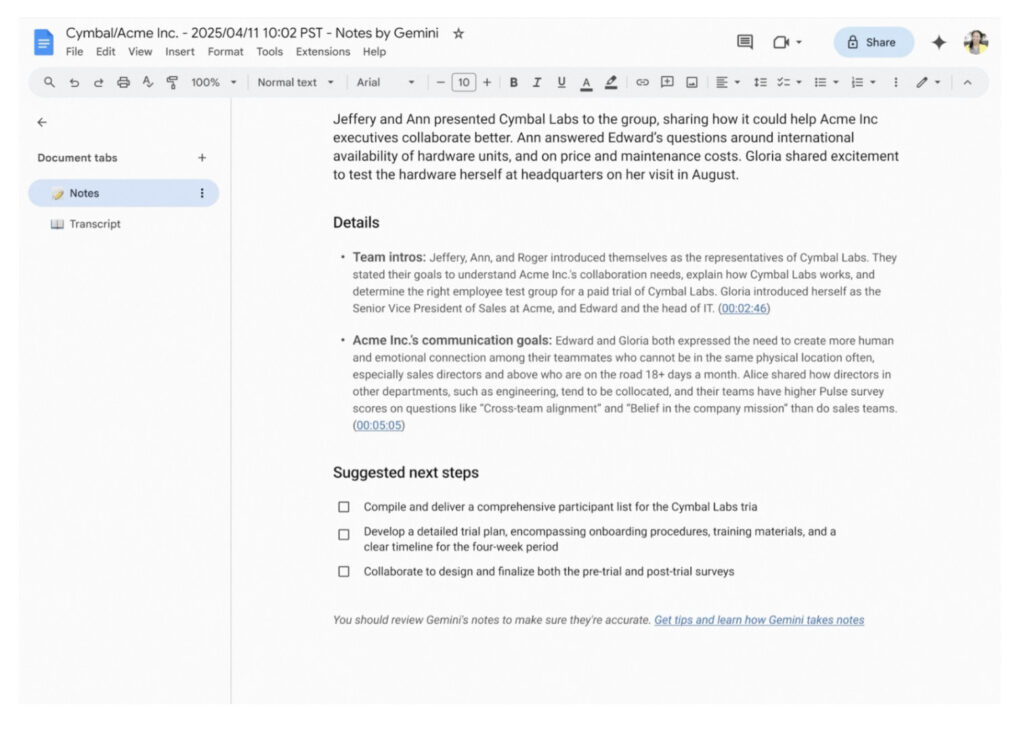Open Get tips about Gemini notes link

tap(759, 620)
